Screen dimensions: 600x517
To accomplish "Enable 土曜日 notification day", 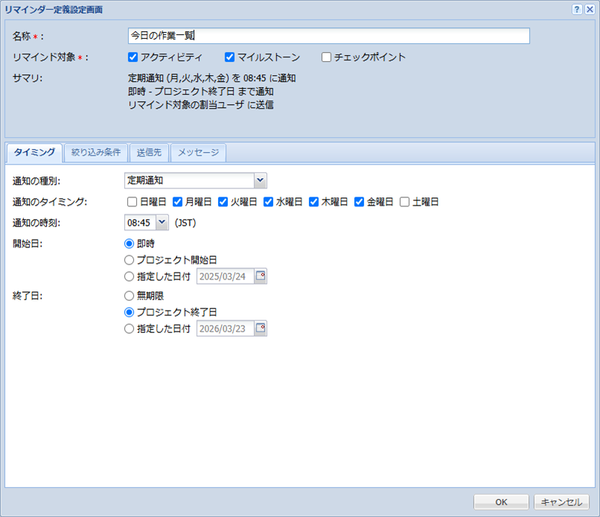I will click(x=405, y=201).
